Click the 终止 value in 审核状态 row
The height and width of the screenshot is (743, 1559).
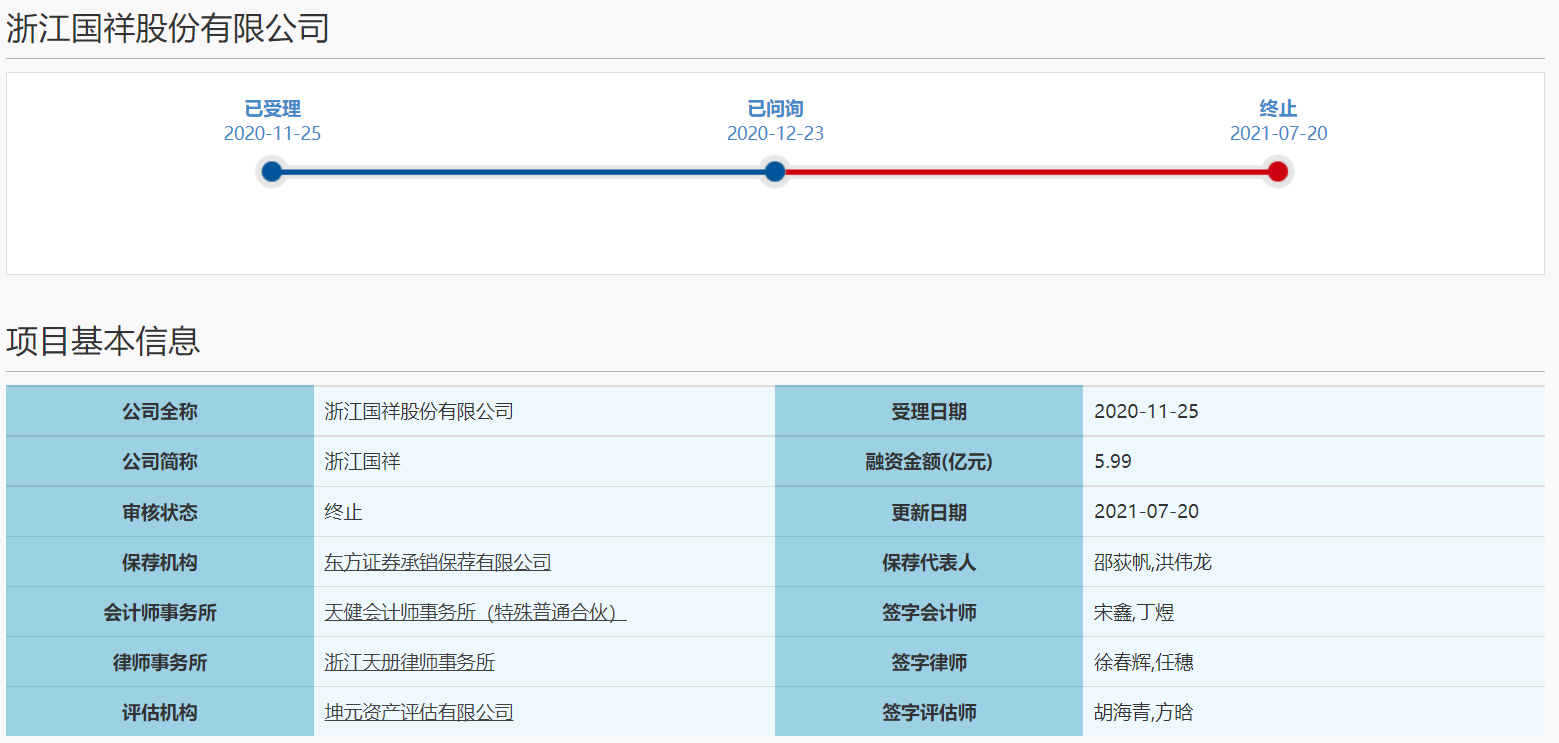click(343, 512)
